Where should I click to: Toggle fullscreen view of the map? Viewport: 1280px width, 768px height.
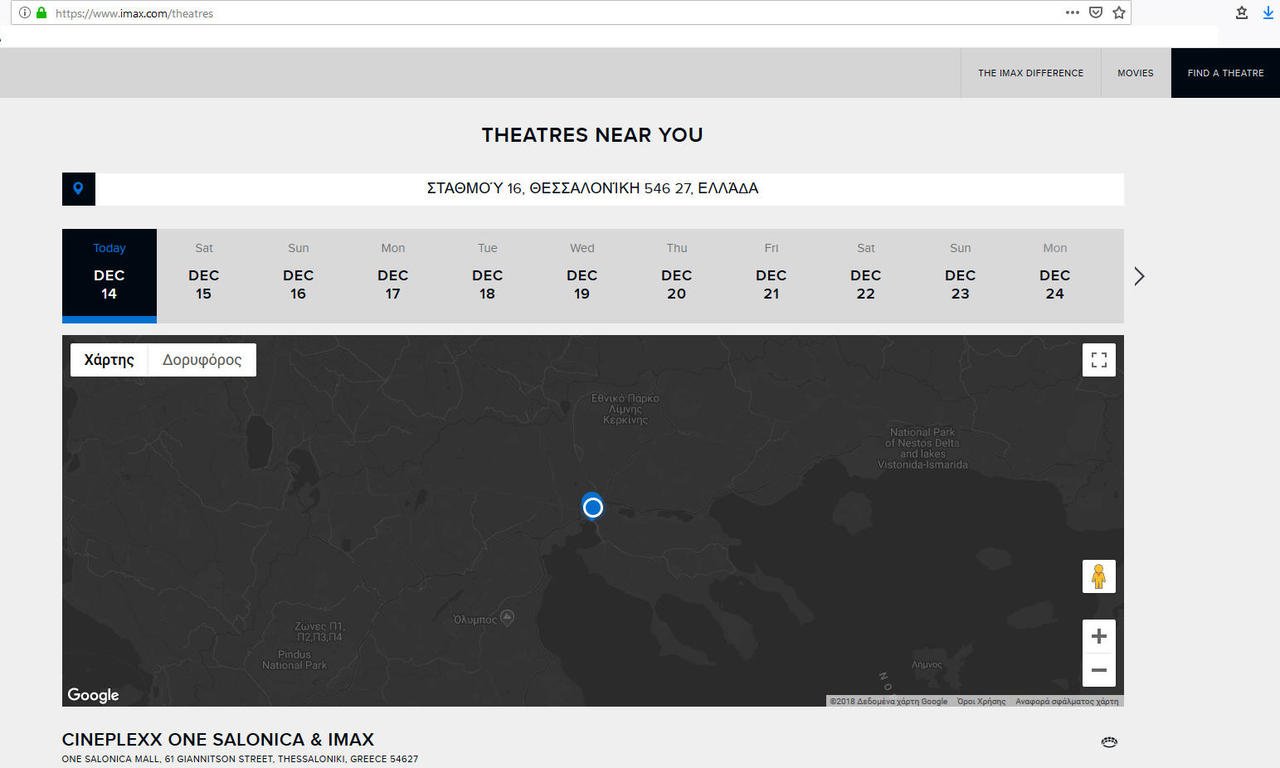click(x=1099, y=360)
